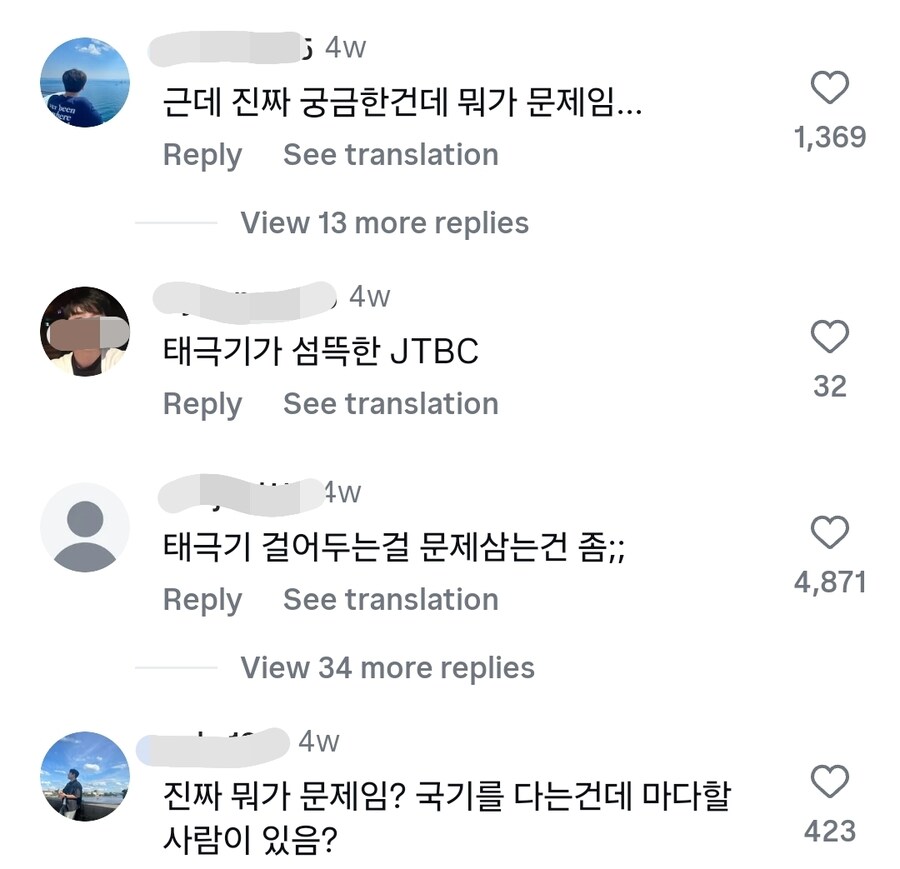
Task: Open the '4,871' likes list
Action: (x=830, y=580)
